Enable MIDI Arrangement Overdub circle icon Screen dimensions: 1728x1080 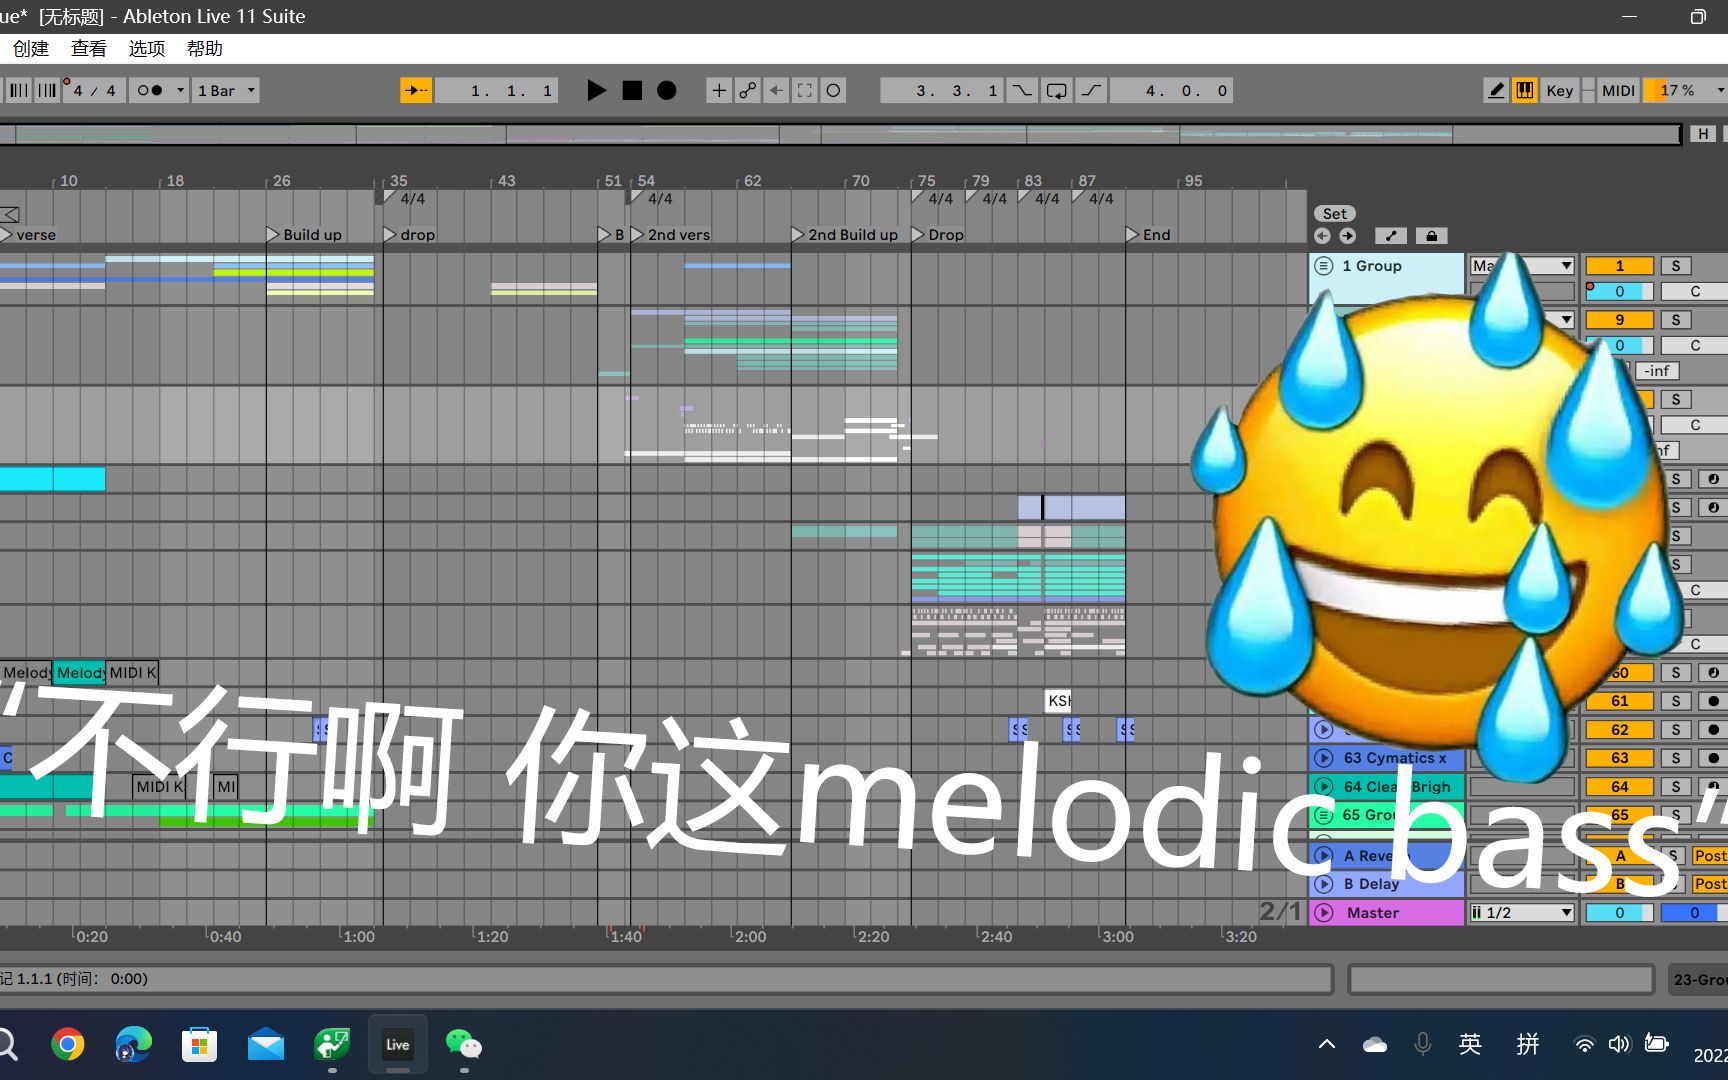[833, 90]
